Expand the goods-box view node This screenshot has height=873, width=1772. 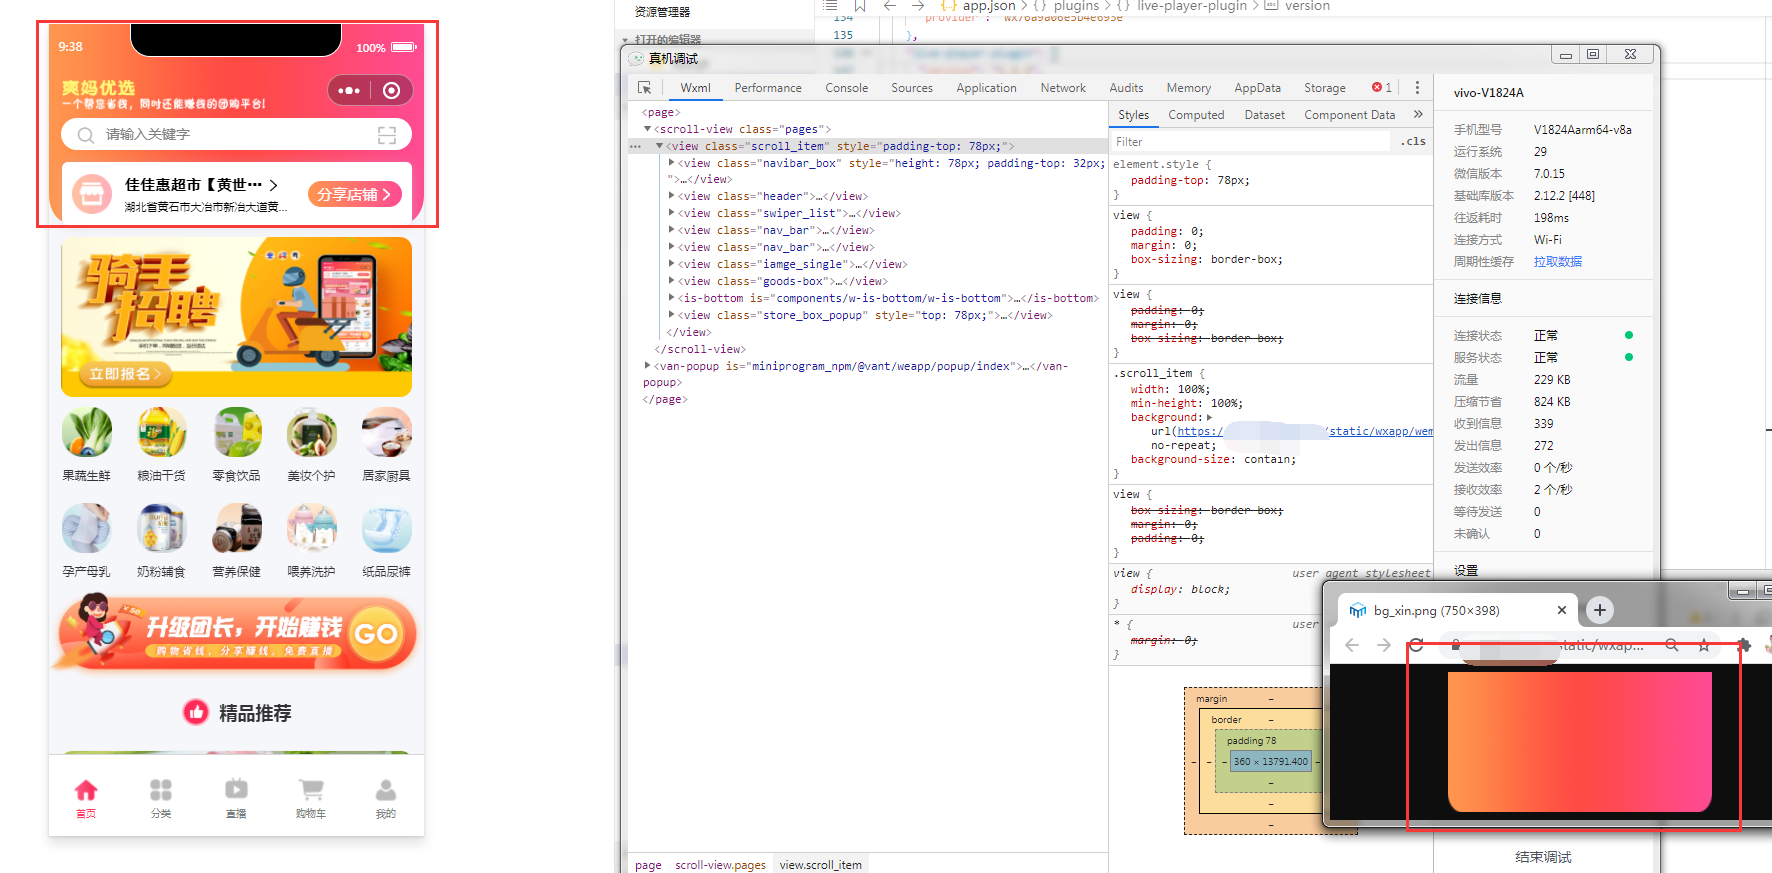click(x=671, y=282)
